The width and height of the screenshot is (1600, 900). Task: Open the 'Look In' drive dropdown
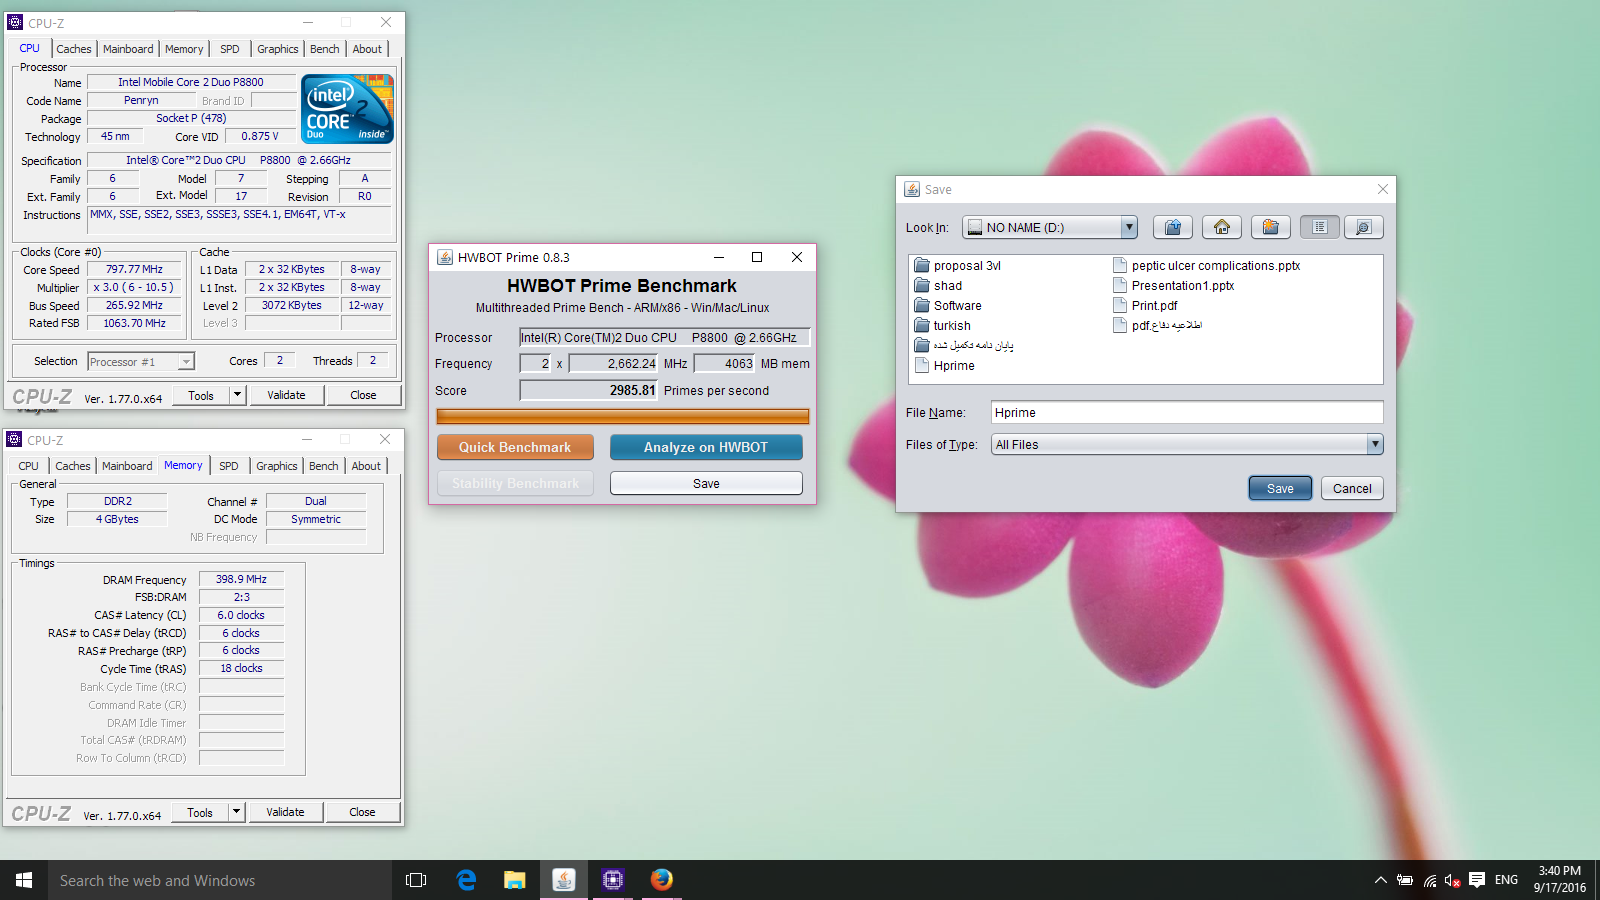1128,227
